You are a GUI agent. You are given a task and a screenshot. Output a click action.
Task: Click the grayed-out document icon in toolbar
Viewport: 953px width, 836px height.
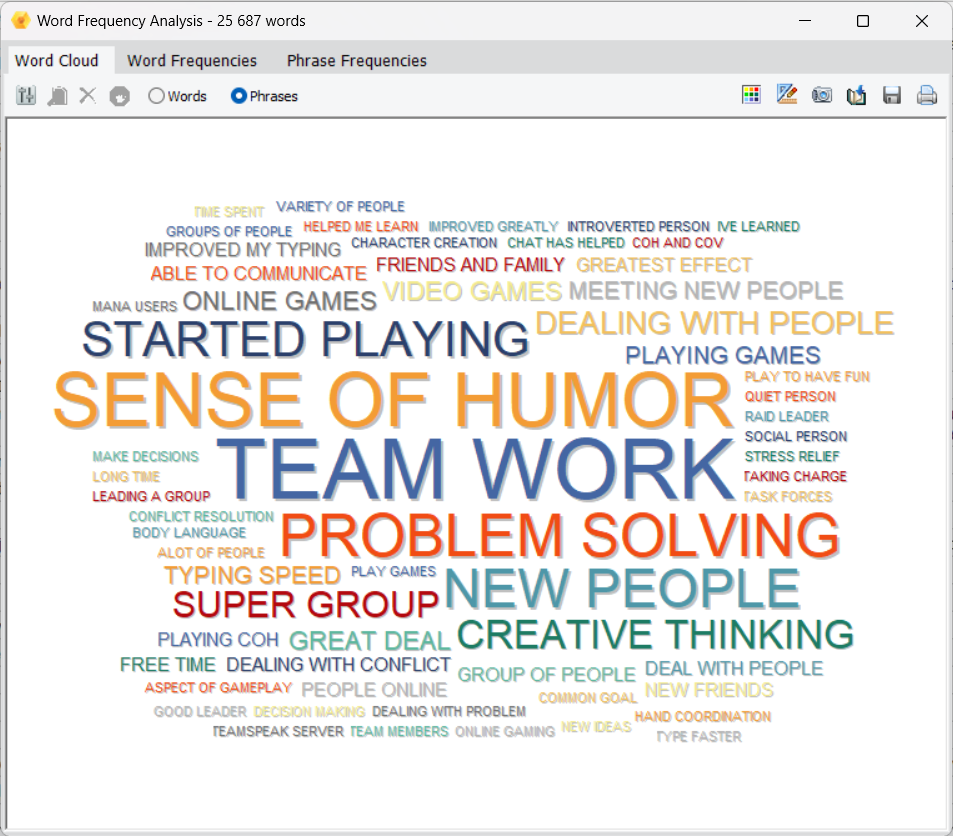coord(58,96)
